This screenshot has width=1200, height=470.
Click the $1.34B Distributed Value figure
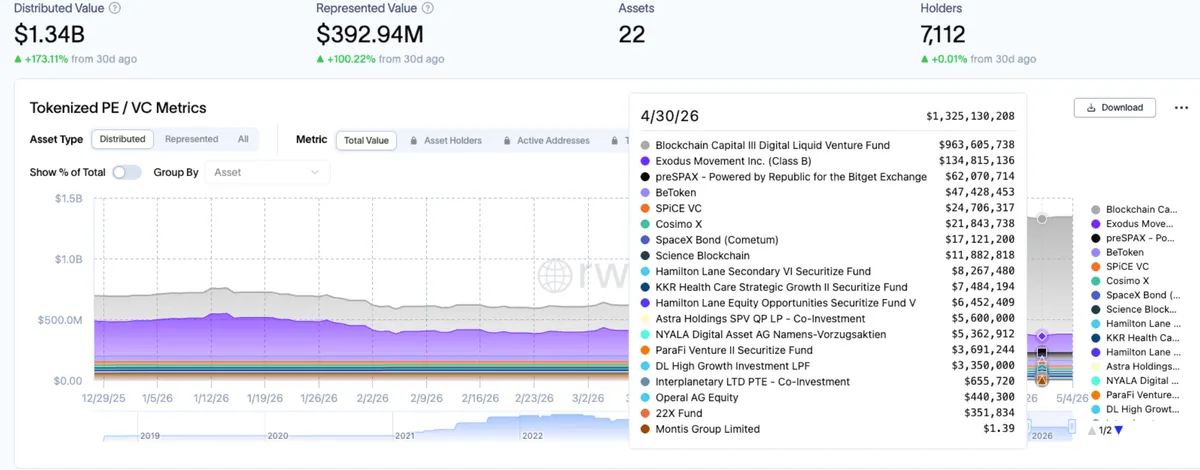50,34
